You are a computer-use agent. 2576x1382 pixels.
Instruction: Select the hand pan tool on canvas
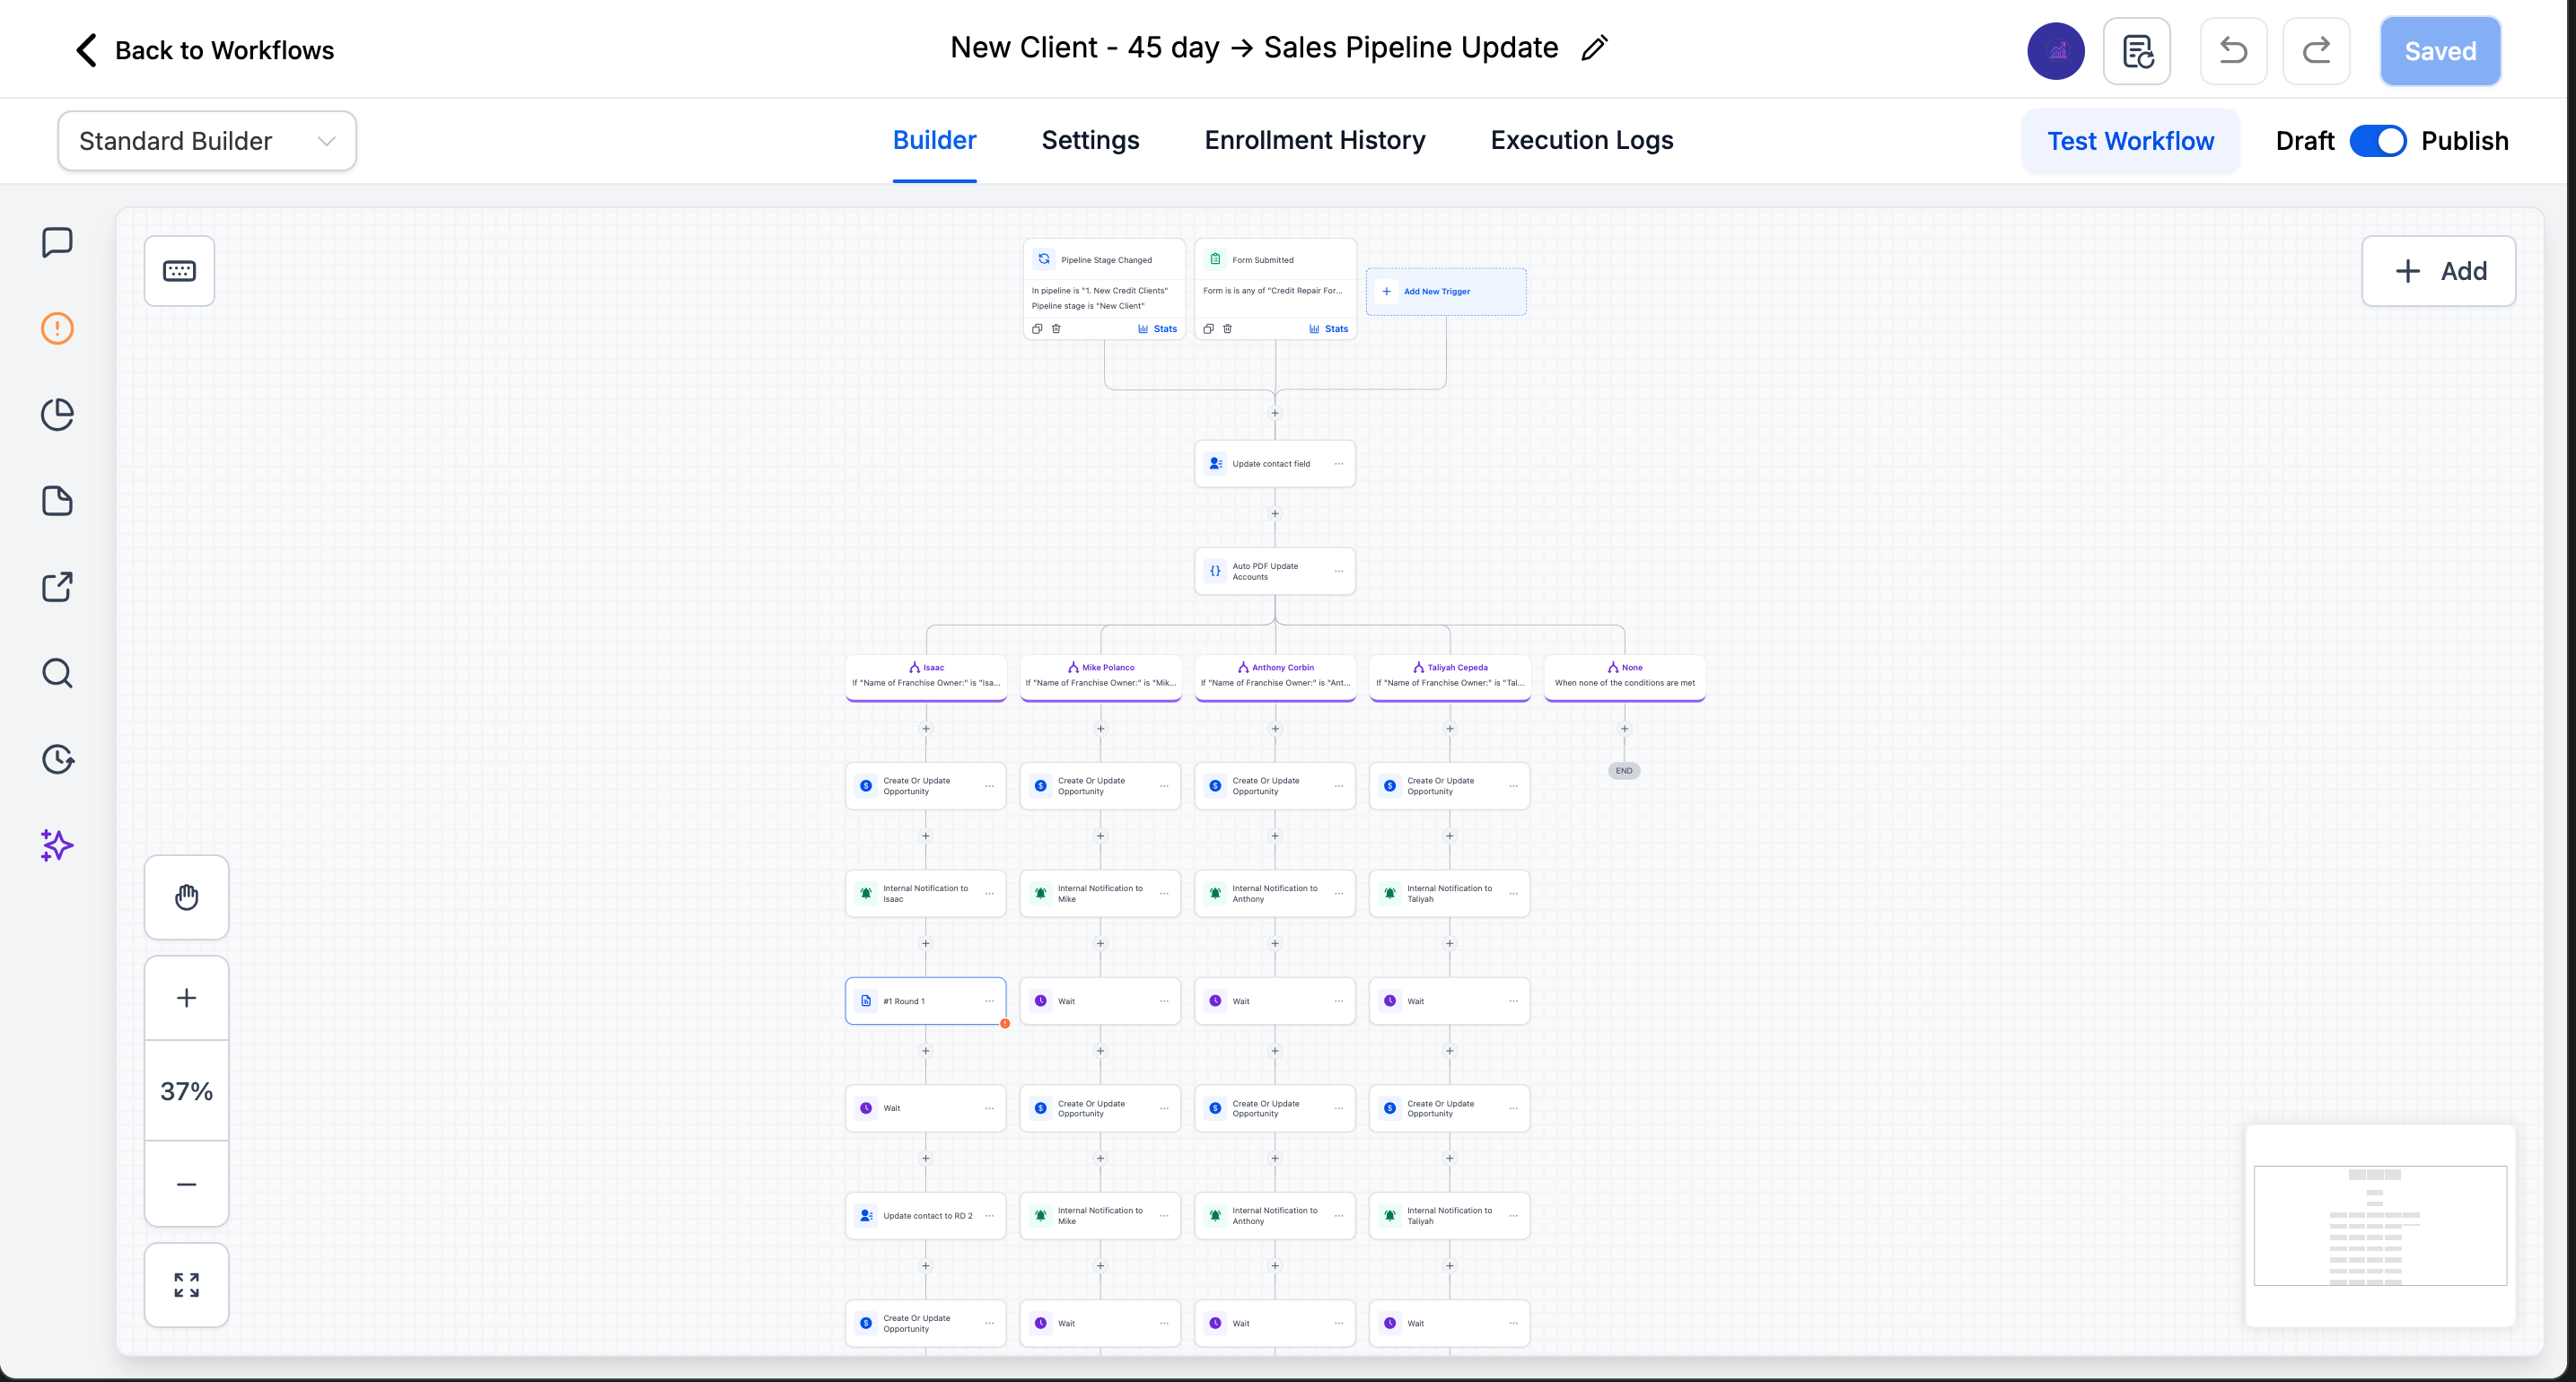pyautogui.click(x=186, y=897)
